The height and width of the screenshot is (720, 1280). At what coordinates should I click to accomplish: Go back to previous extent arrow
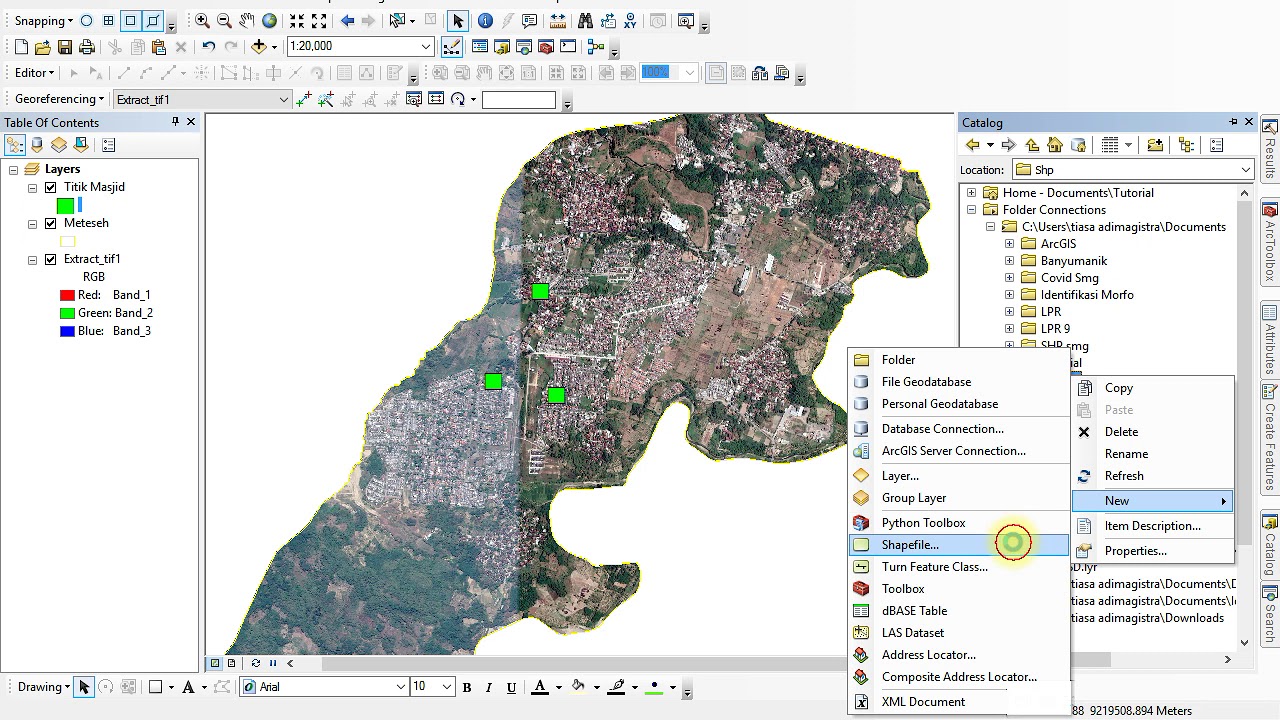pos(347,21)
